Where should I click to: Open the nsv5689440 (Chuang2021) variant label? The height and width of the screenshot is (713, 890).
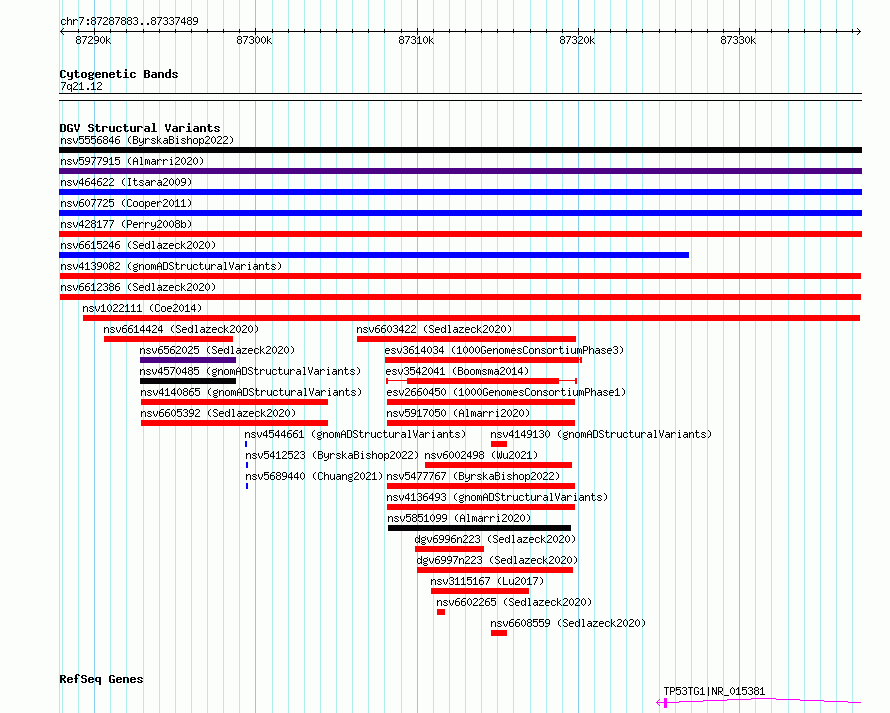point(314,476)
